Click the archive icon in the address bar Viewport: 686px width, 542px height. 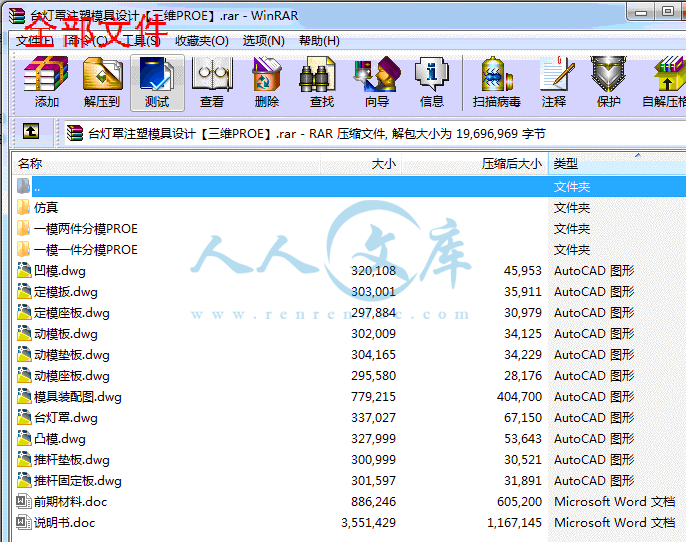click(x=75, y=133)
